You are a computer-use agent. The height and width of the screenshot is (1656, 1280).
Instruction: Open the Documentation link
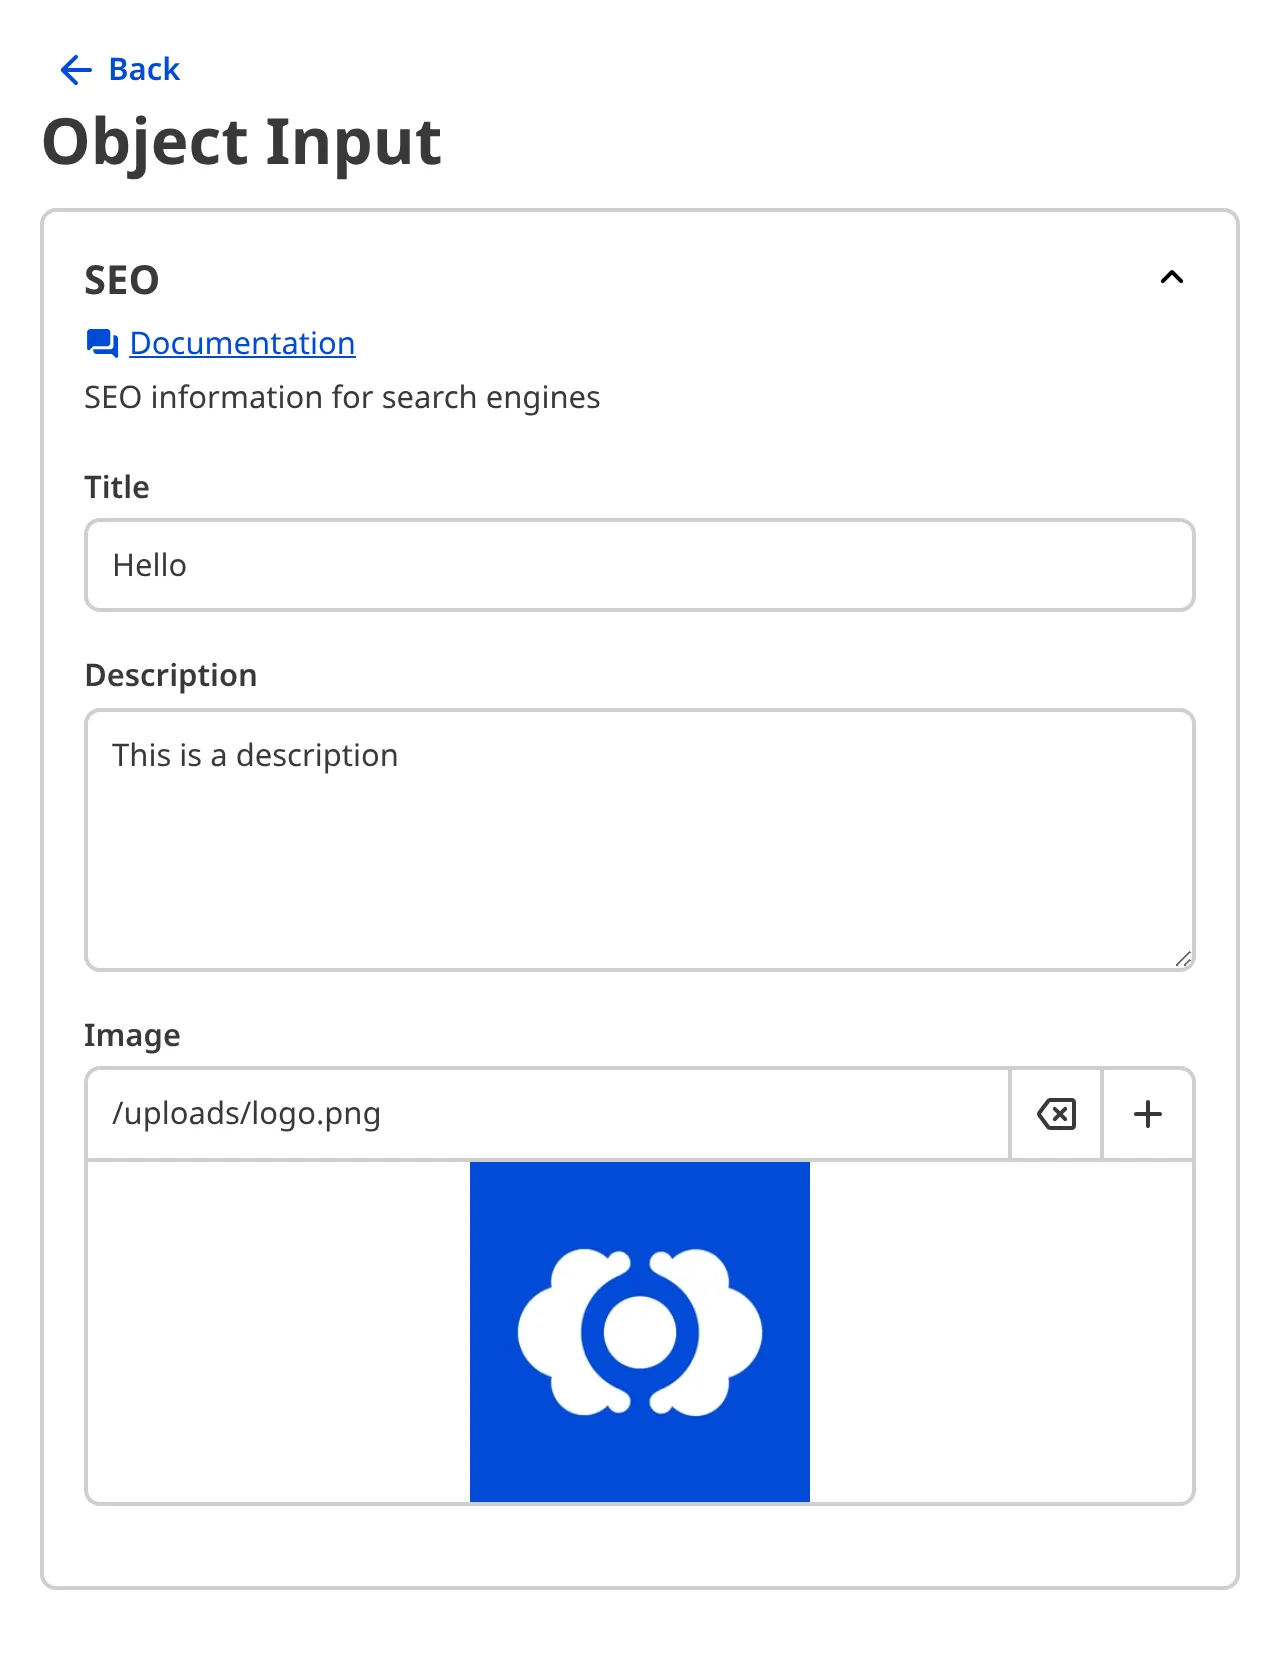point(242,343)
